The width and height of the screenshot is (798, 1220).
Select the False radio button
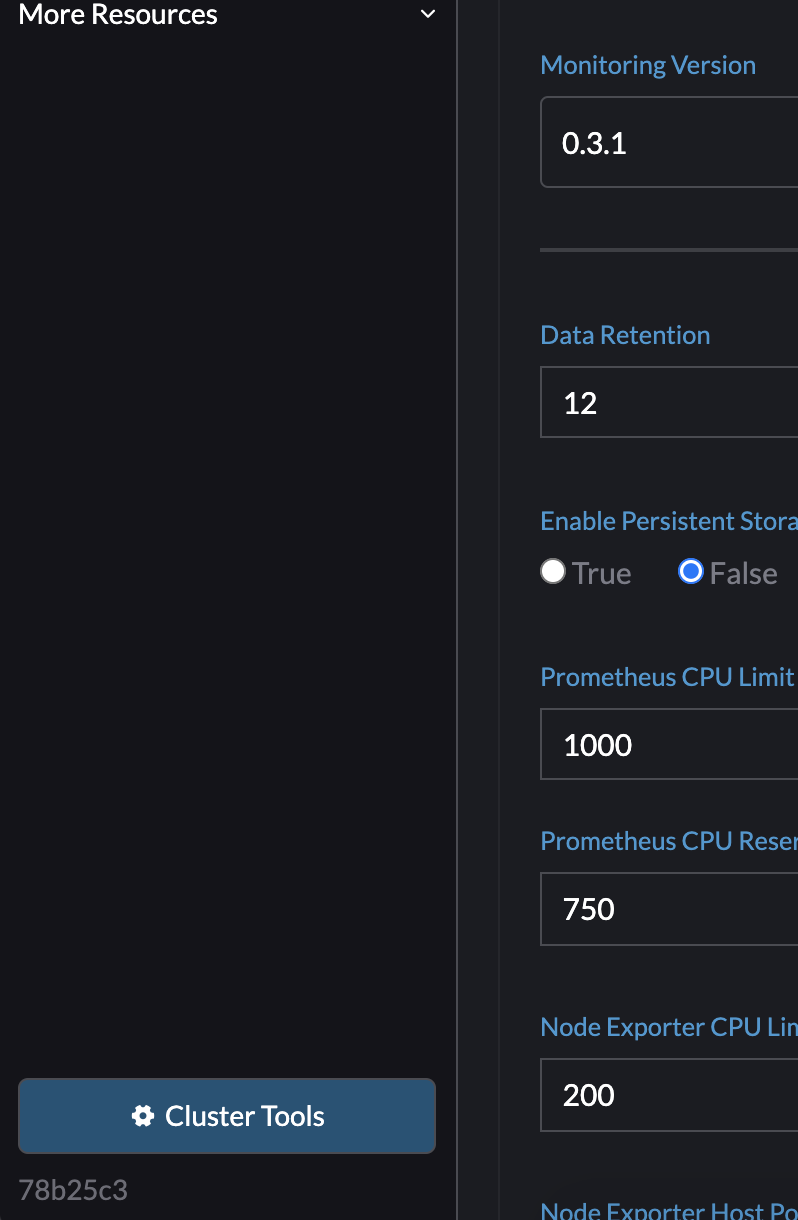(690, 571)
